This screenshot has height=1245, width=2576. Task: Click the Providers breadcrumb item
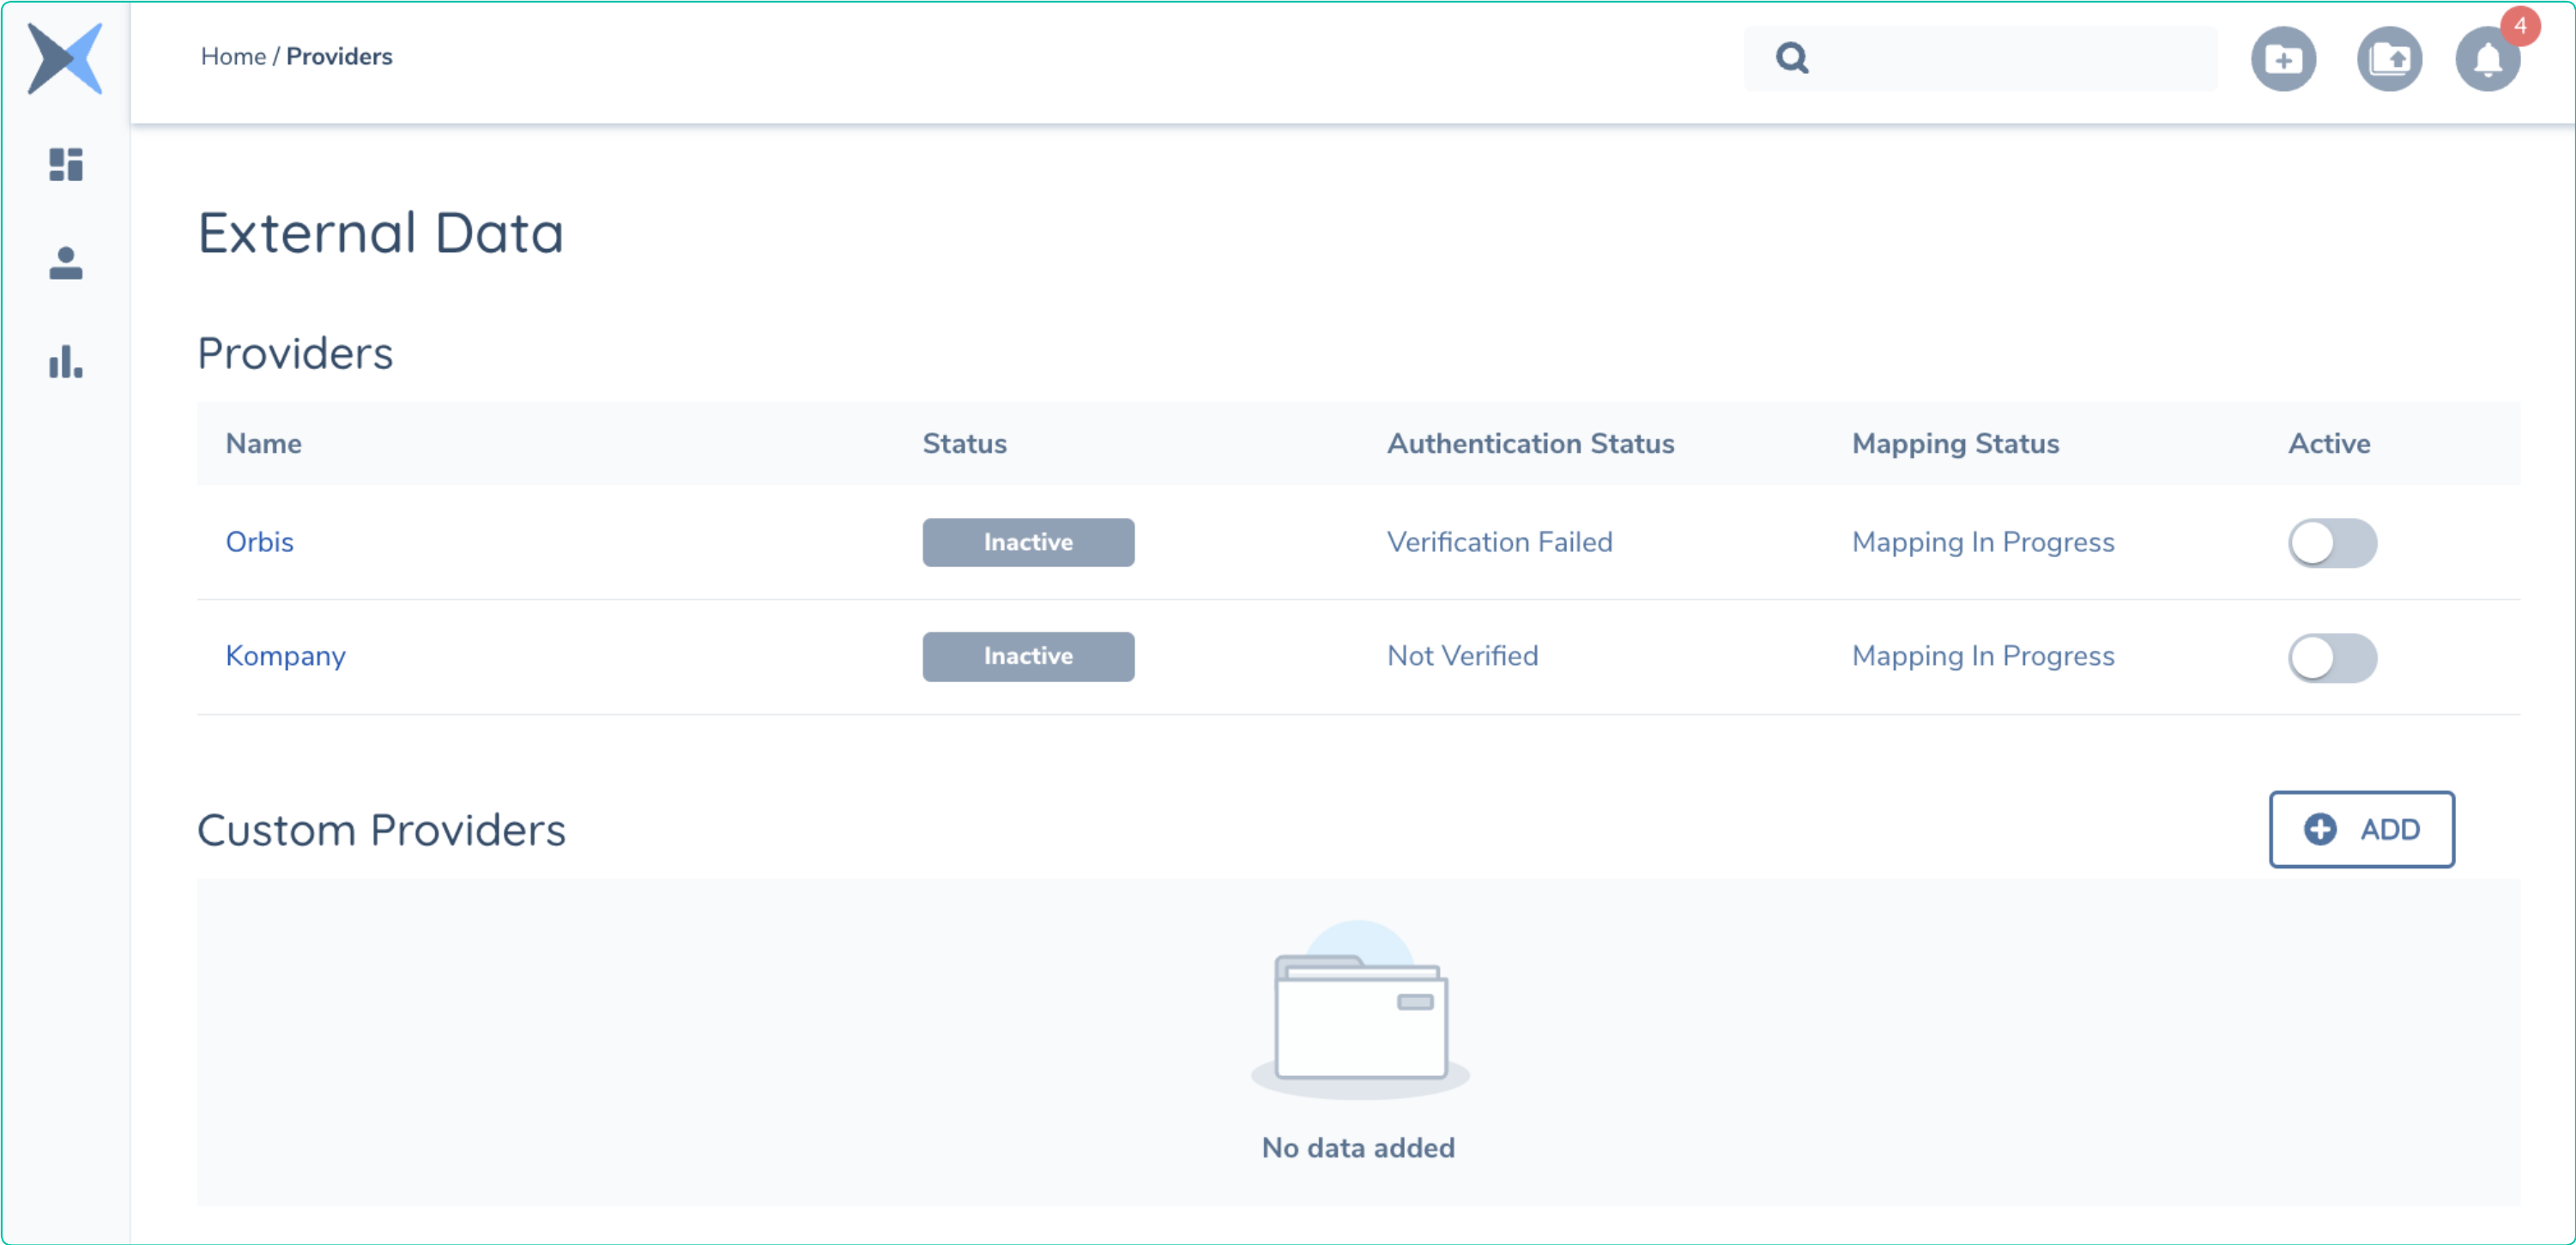tap(339, 57)
